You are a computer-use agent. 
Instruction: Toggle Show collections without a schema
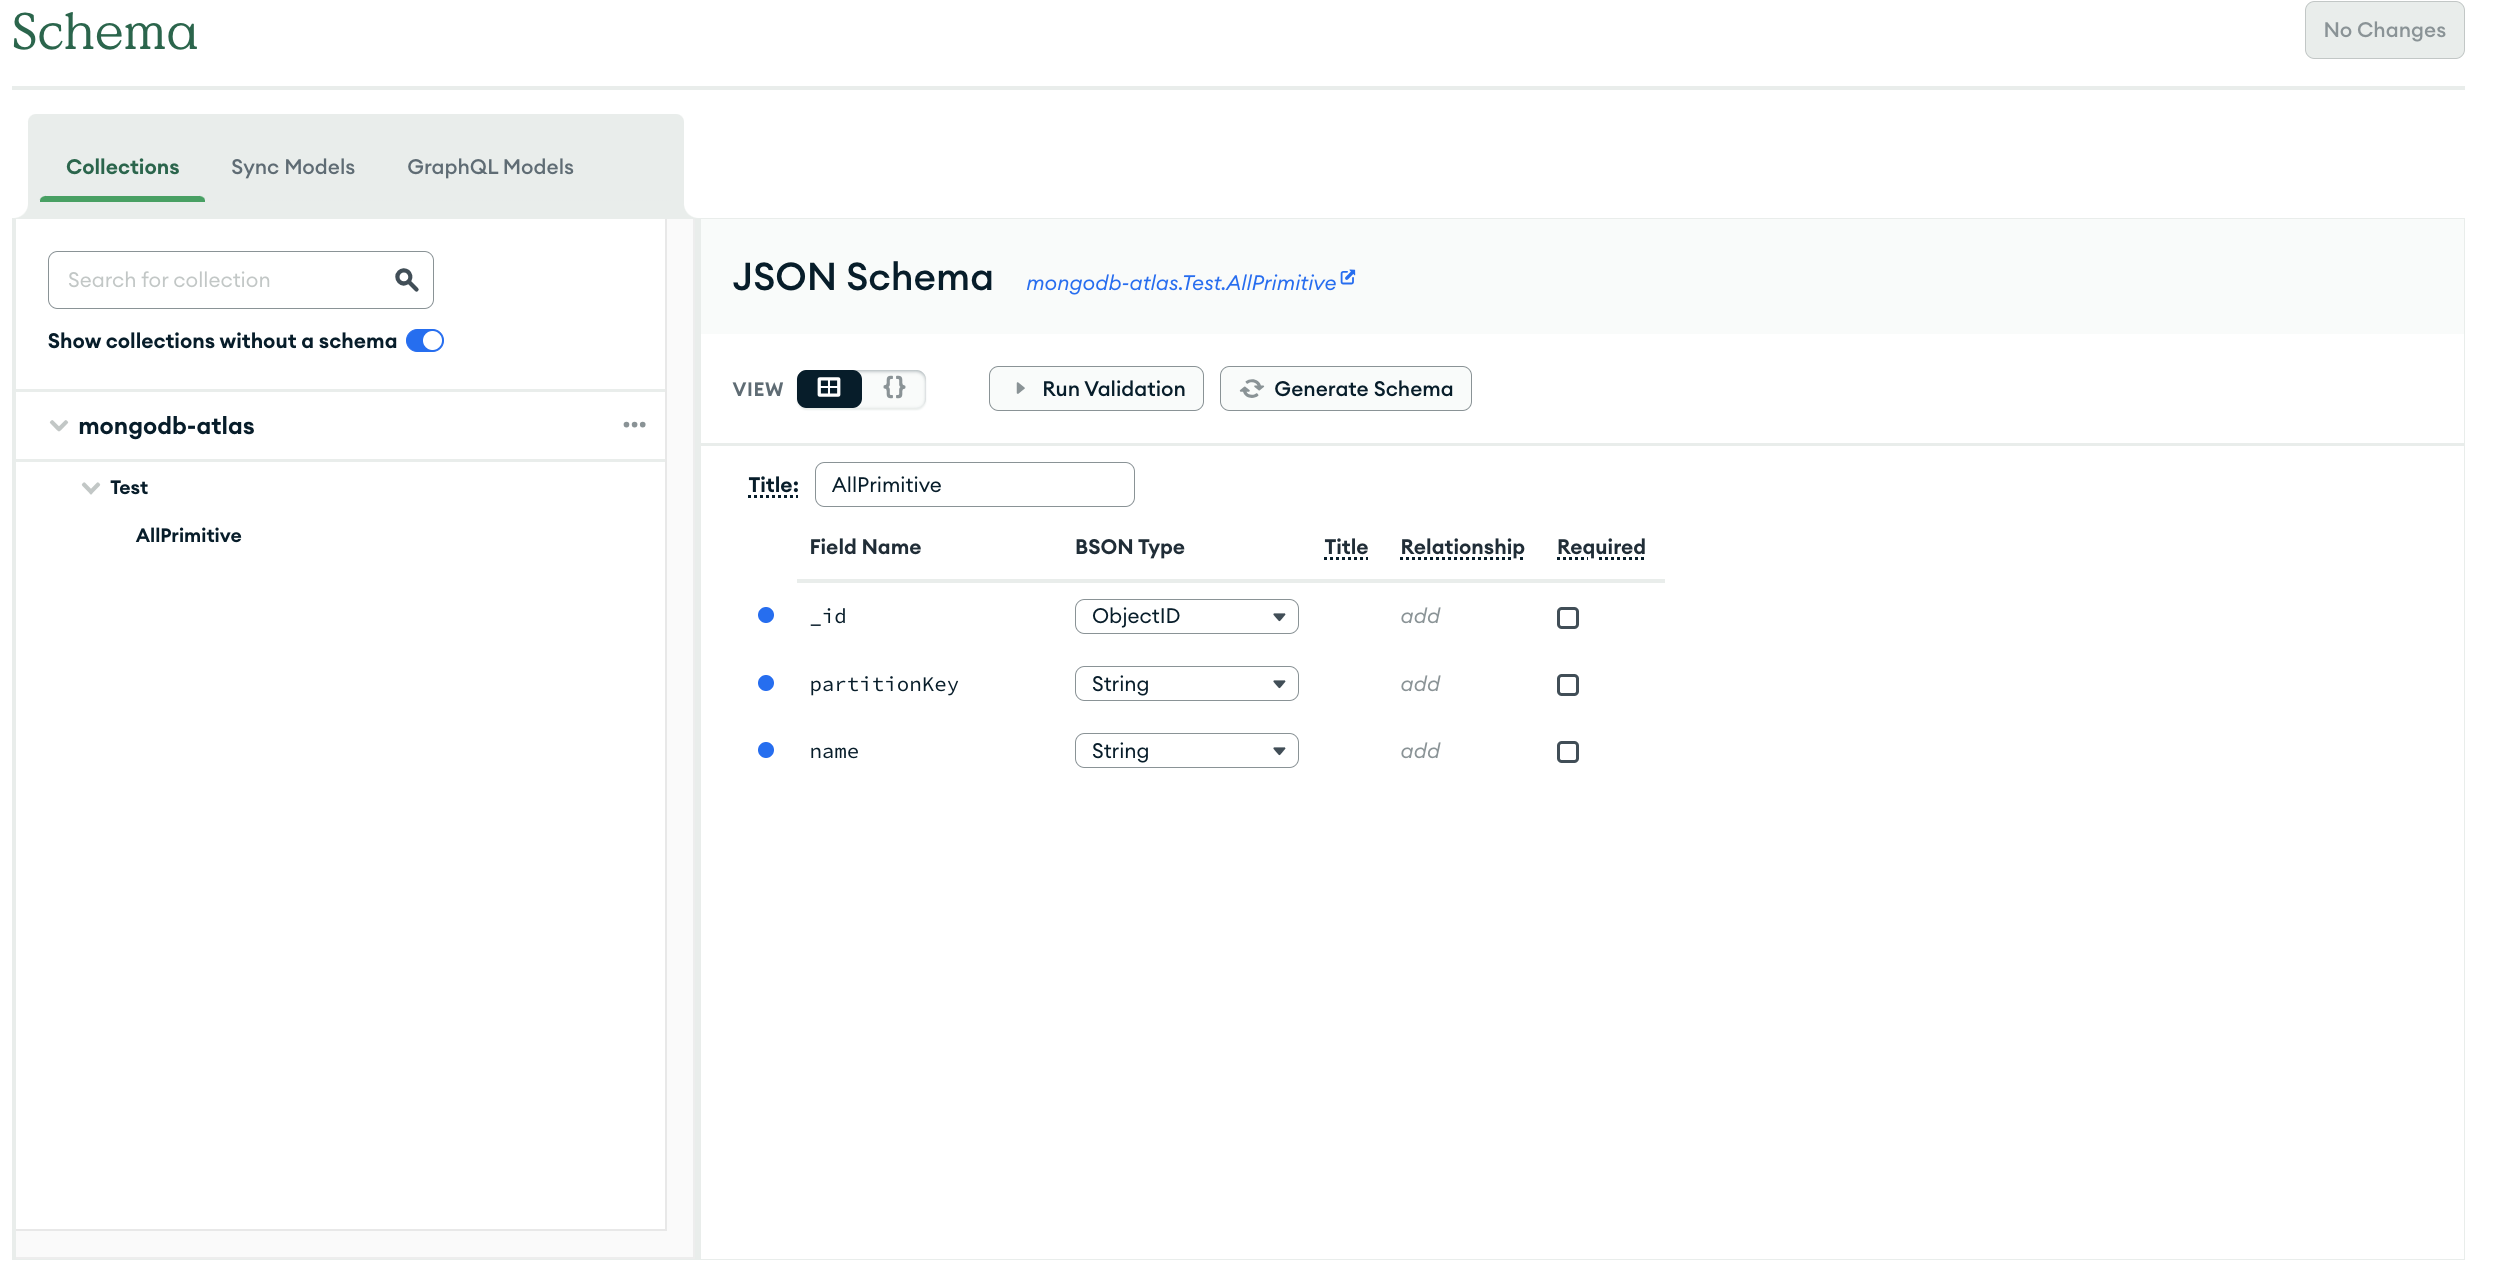click(425, 341)
